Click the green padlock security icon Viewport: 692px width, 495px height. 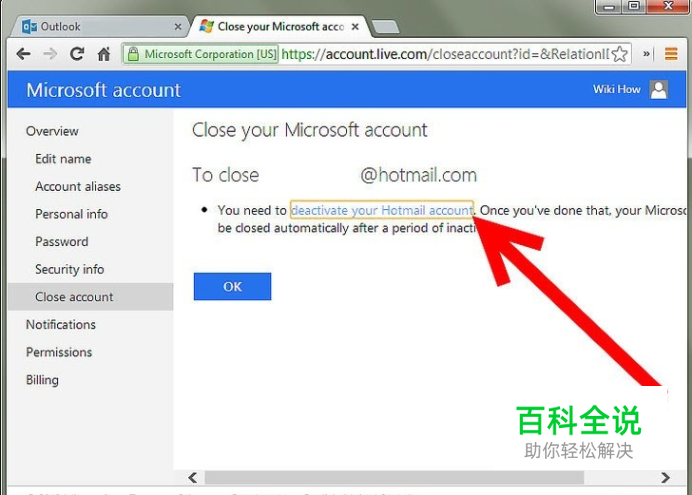click(133, 54)
